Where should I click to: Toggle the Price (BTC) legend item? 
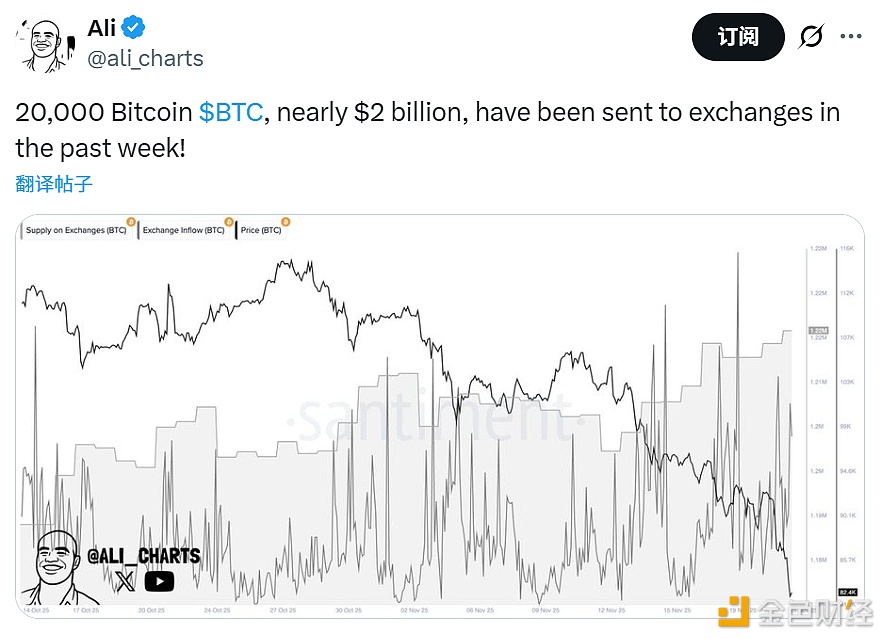262,230
